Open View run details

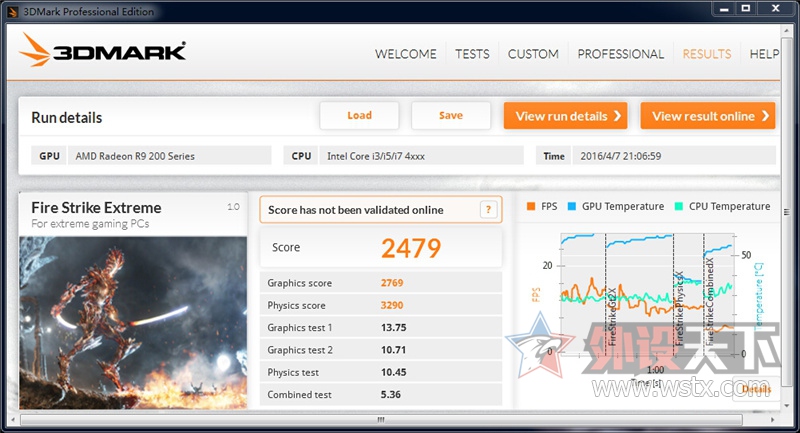565,116
